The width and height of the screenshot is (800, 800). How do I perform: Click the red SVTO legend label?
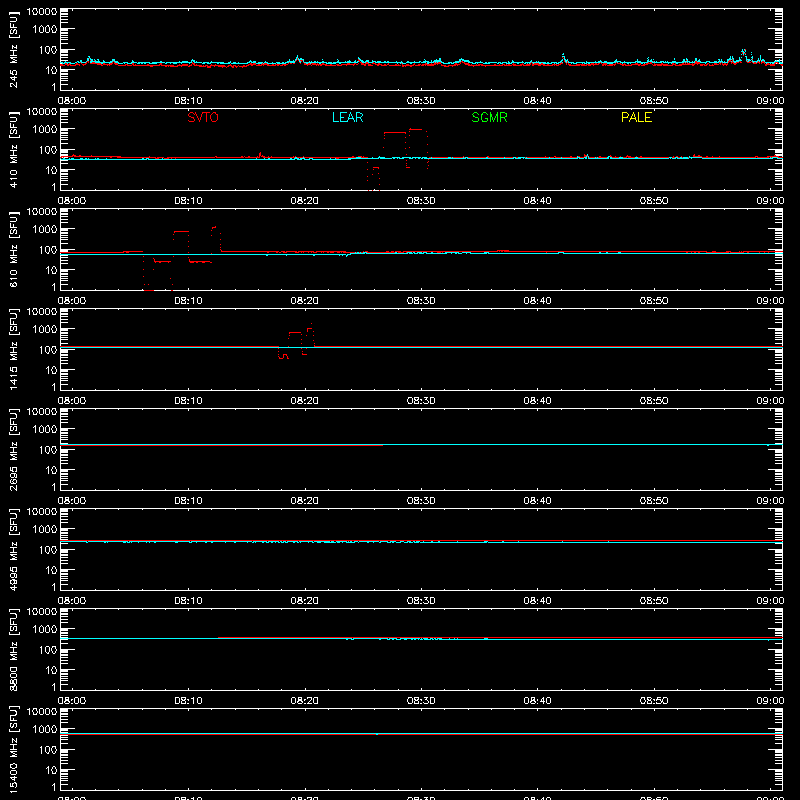(203, 117)
